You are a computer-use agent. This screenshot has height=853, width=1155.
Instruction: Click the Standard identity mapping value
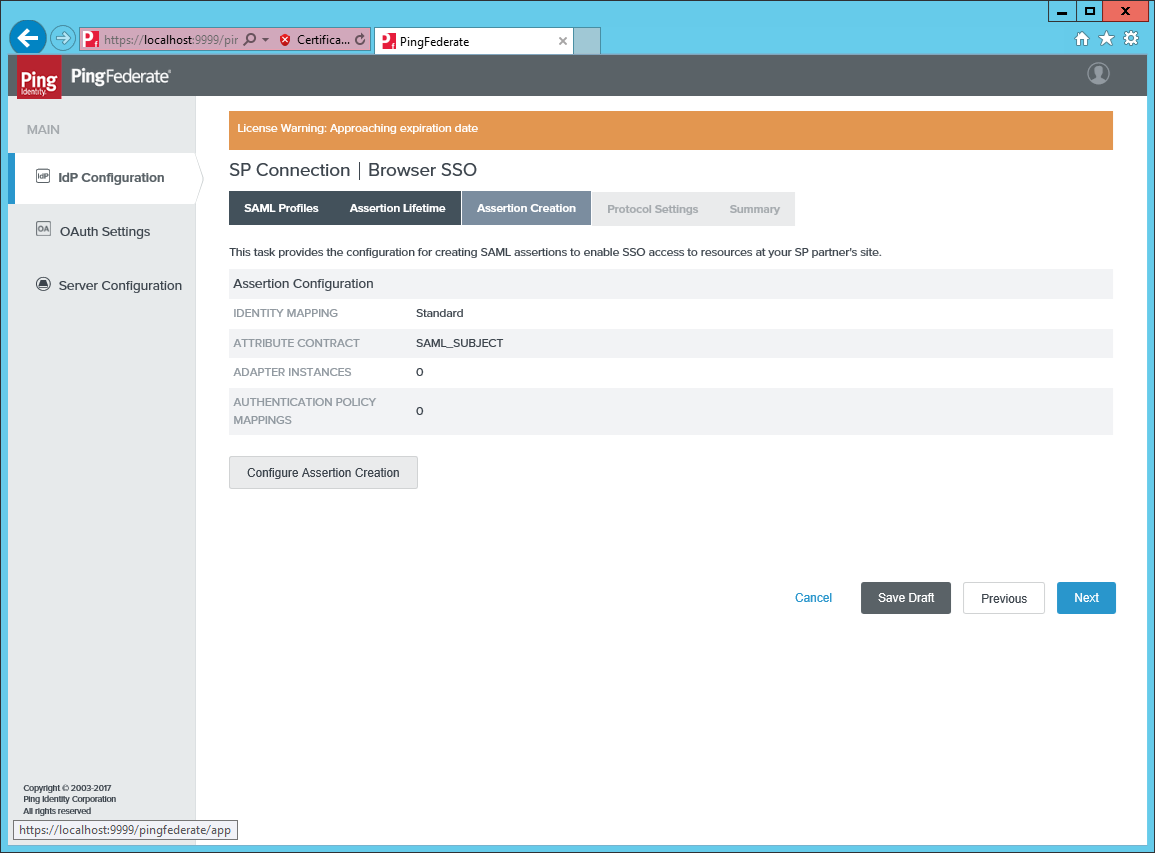coord(440,313)
